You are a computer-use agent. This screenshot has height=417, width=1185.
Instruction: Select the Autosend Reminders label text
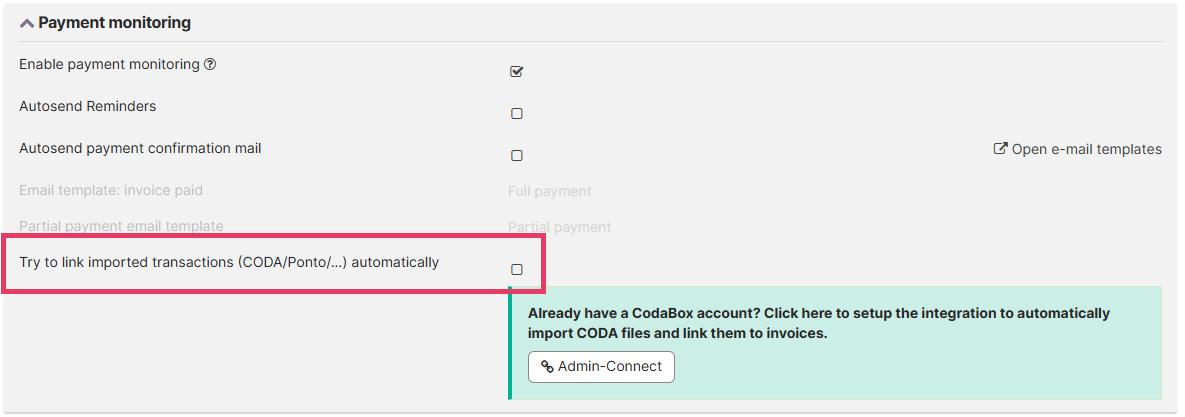pyautogui.click(x=88, y=106)
